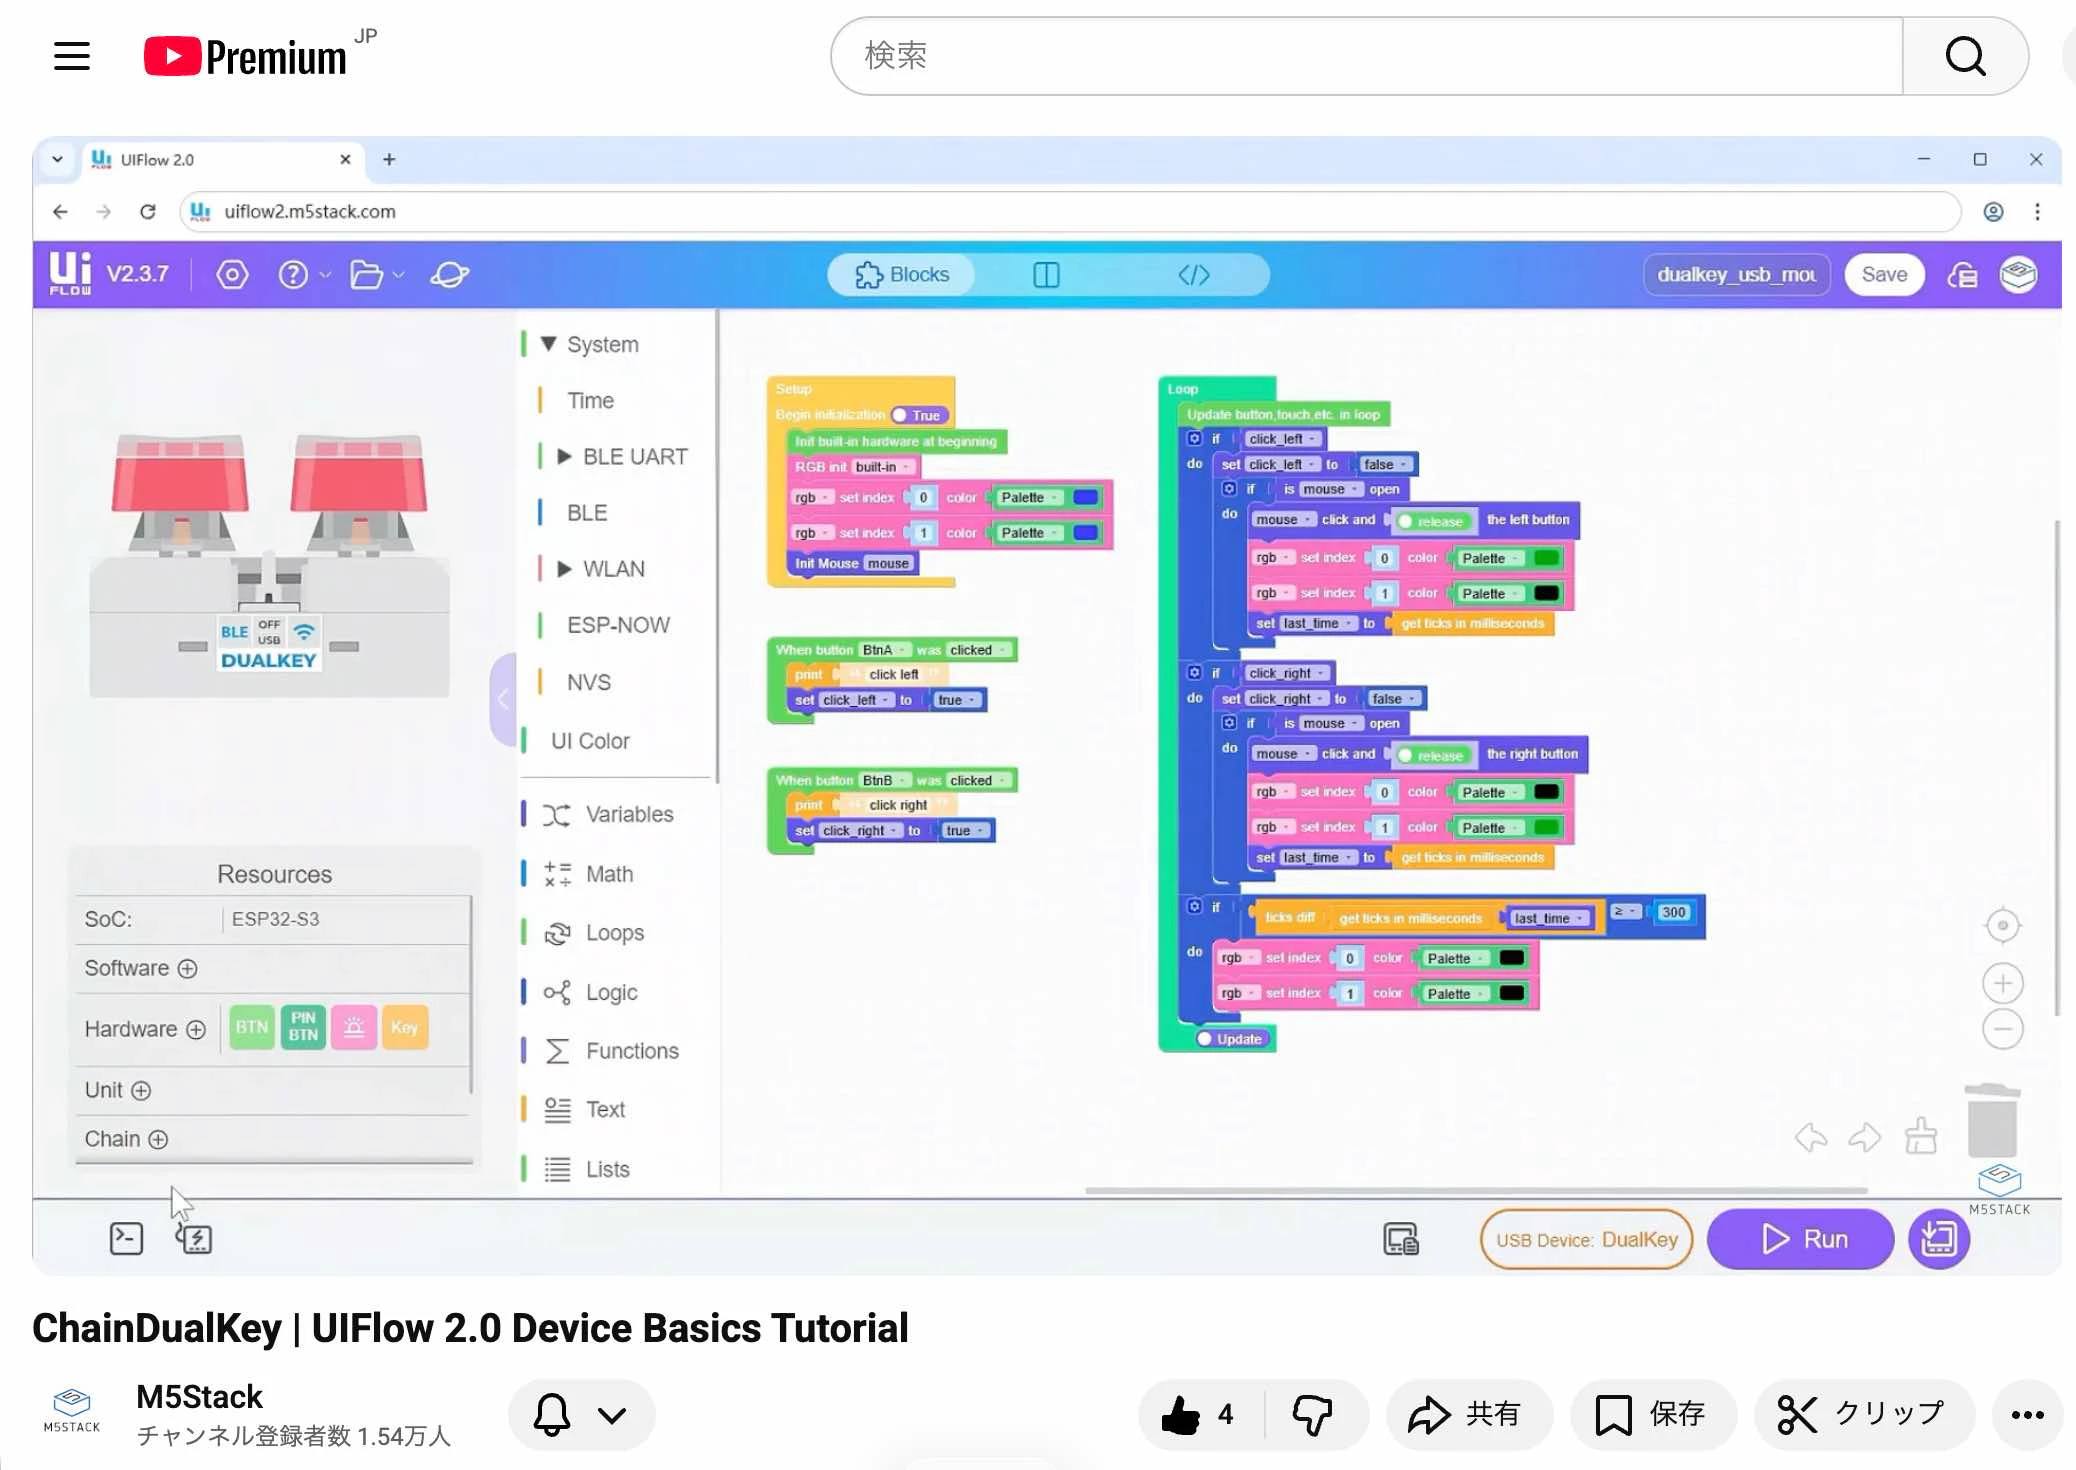Toggle the Begin initialization True switch
The image size is (2076, 1470).
click(918, 415)
